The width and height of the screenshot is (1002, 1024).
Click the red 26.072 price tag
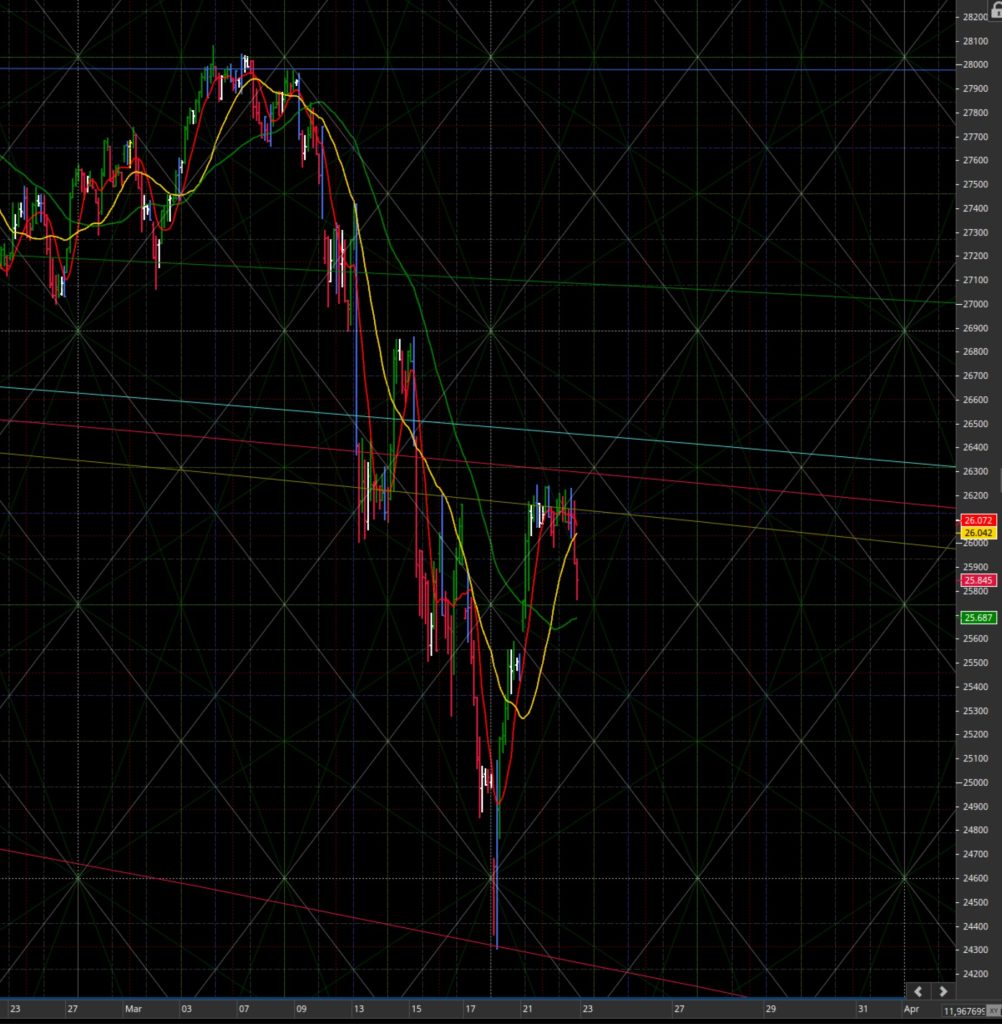click(x=978, y=520)
